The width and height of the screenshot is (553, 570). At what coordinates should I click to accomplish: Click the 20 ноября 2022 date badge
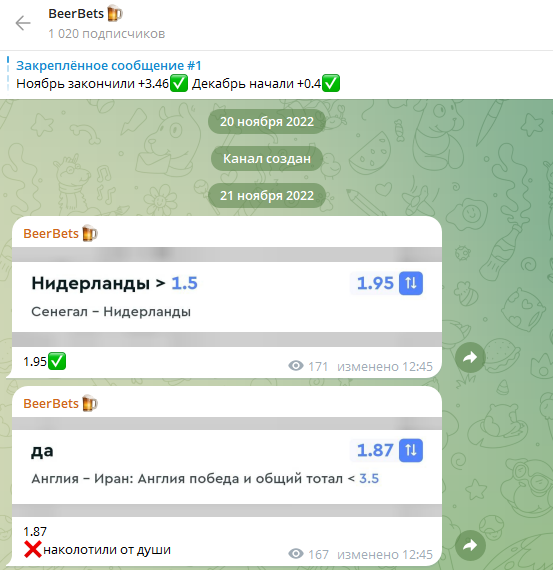click(267, 121)
